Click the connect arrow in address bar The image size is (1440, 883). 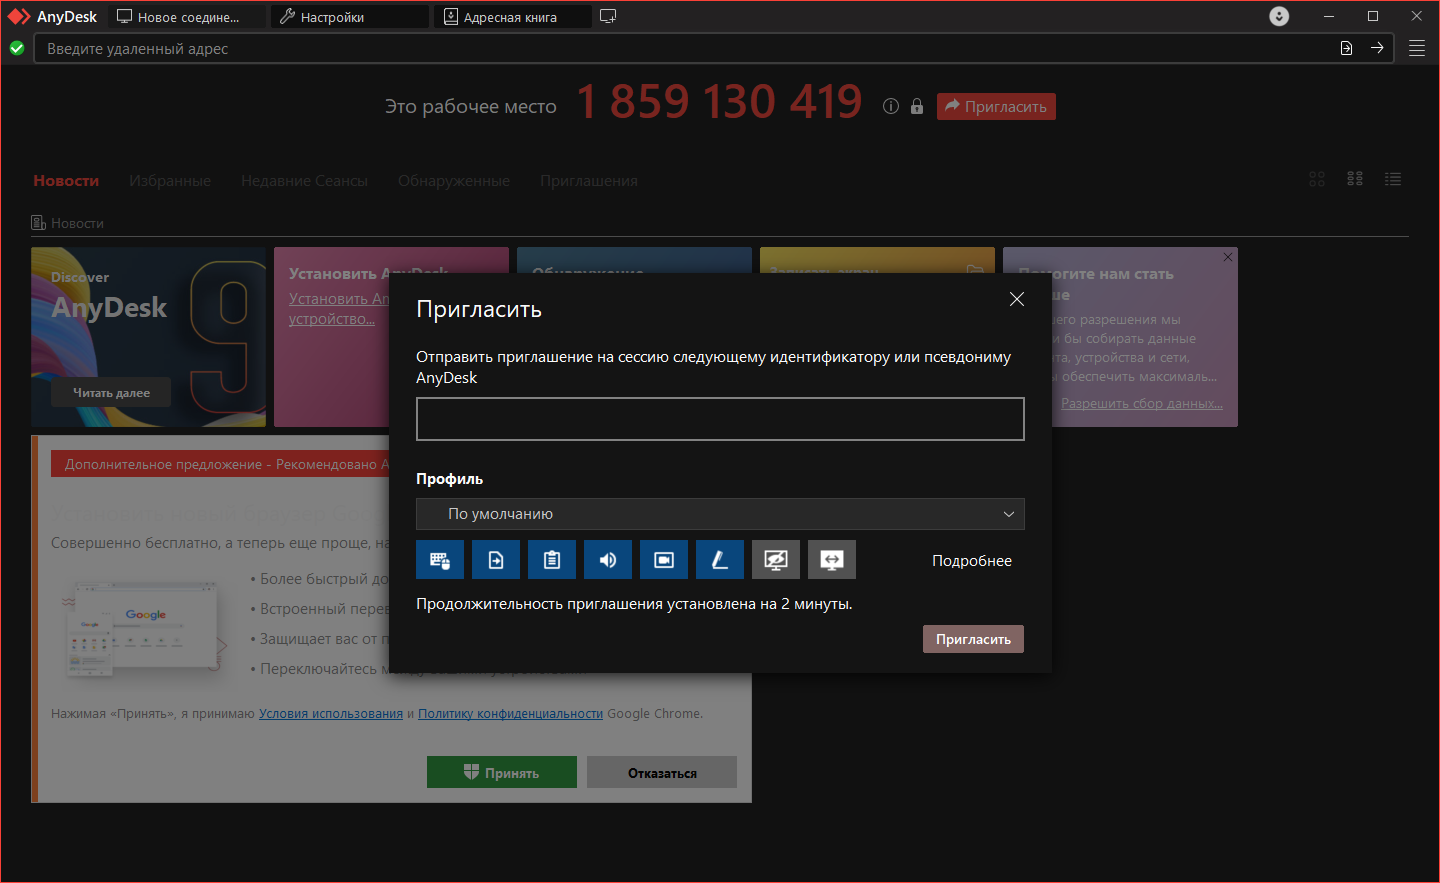pyautogui.click(x=1377, y=48)
